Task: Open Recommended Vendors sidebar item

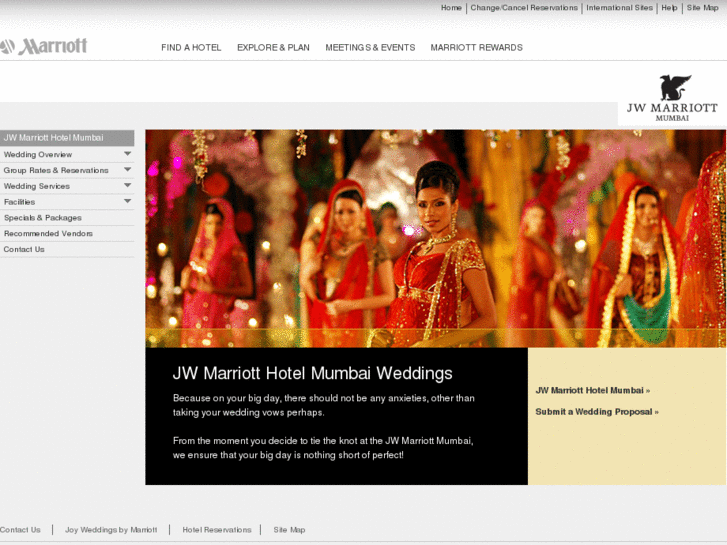Action: pos(48,233)
